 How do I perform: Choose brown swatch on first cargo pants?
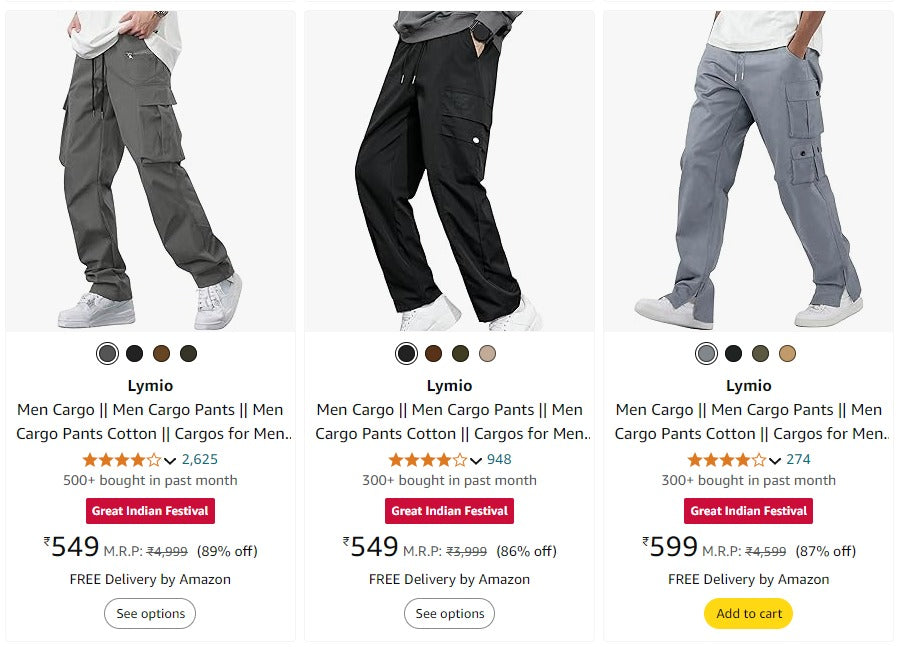pos(161,353)
